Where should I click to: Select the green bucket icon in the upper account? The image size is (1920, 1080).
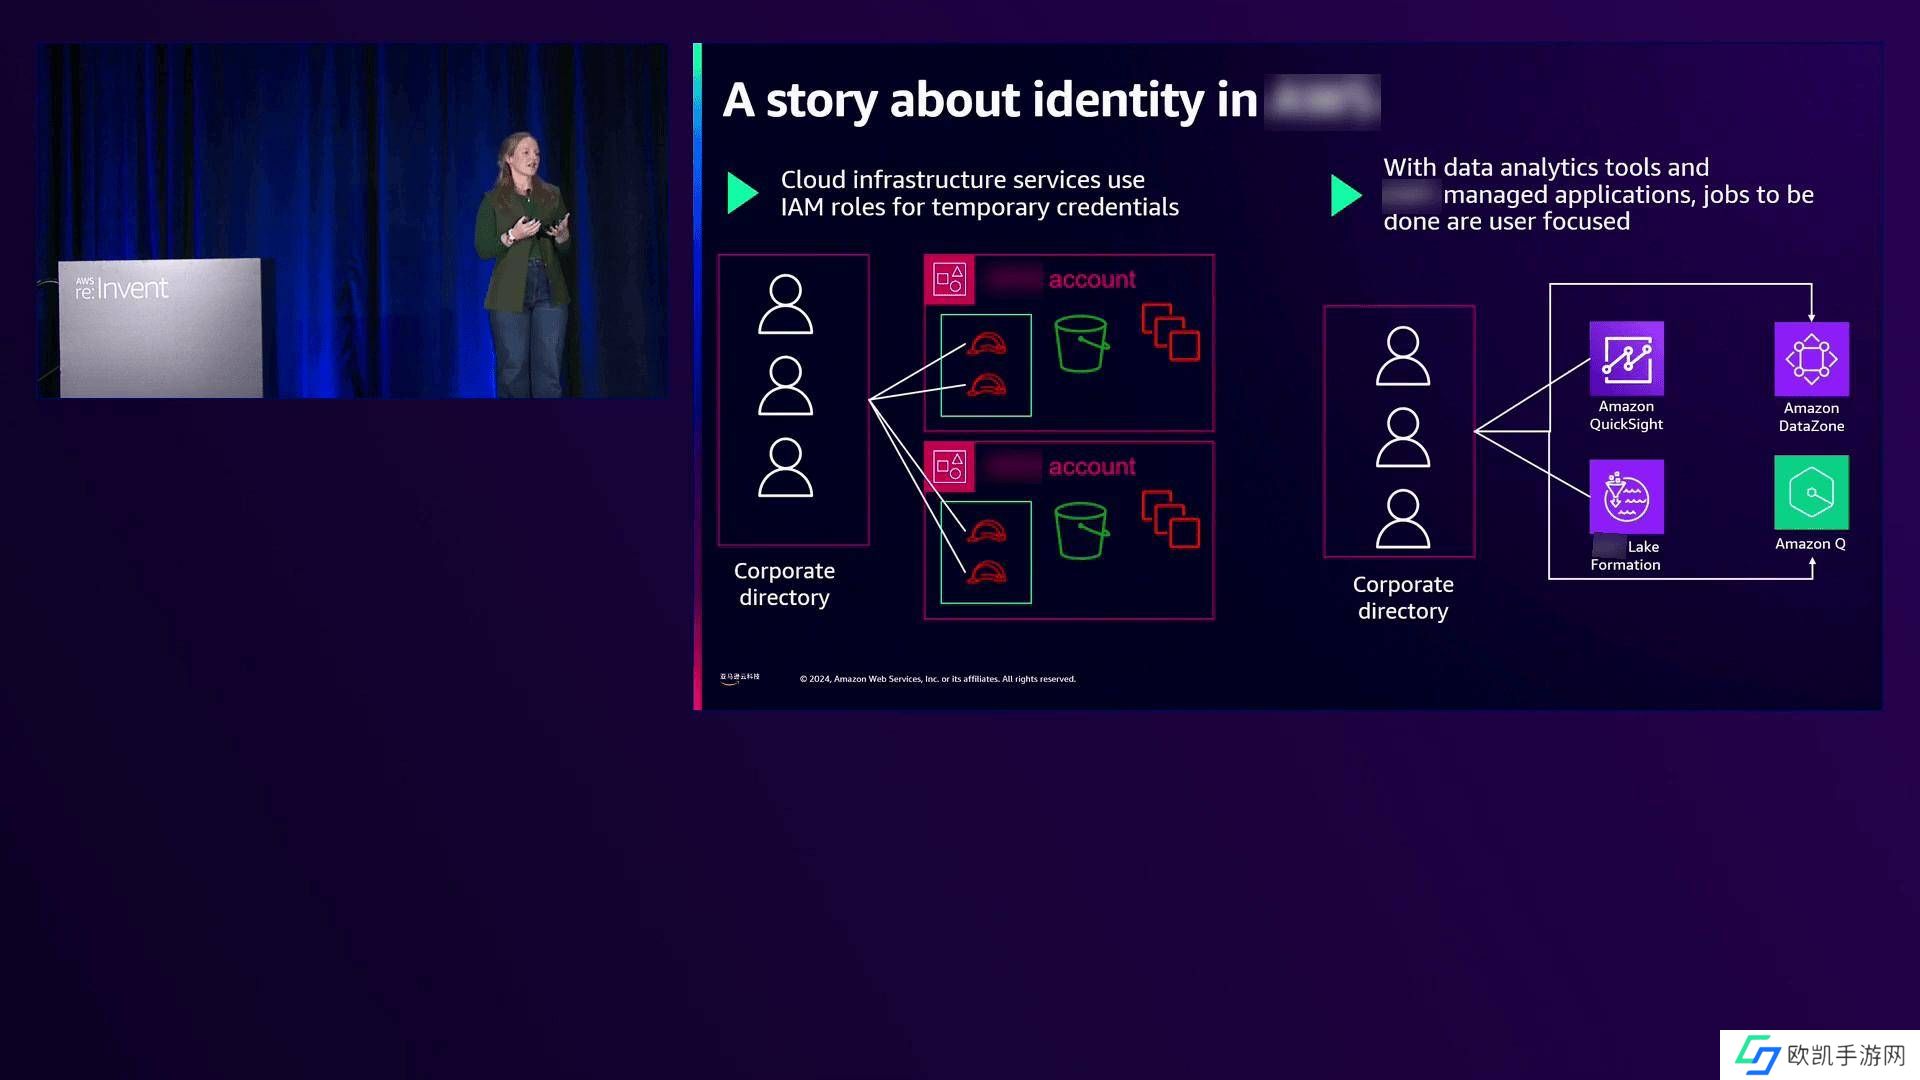(x=1082, y=343)
